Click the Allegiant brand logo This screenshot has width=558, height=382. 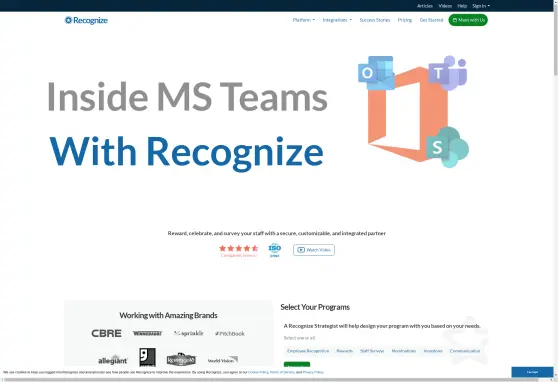pos(113,360)
